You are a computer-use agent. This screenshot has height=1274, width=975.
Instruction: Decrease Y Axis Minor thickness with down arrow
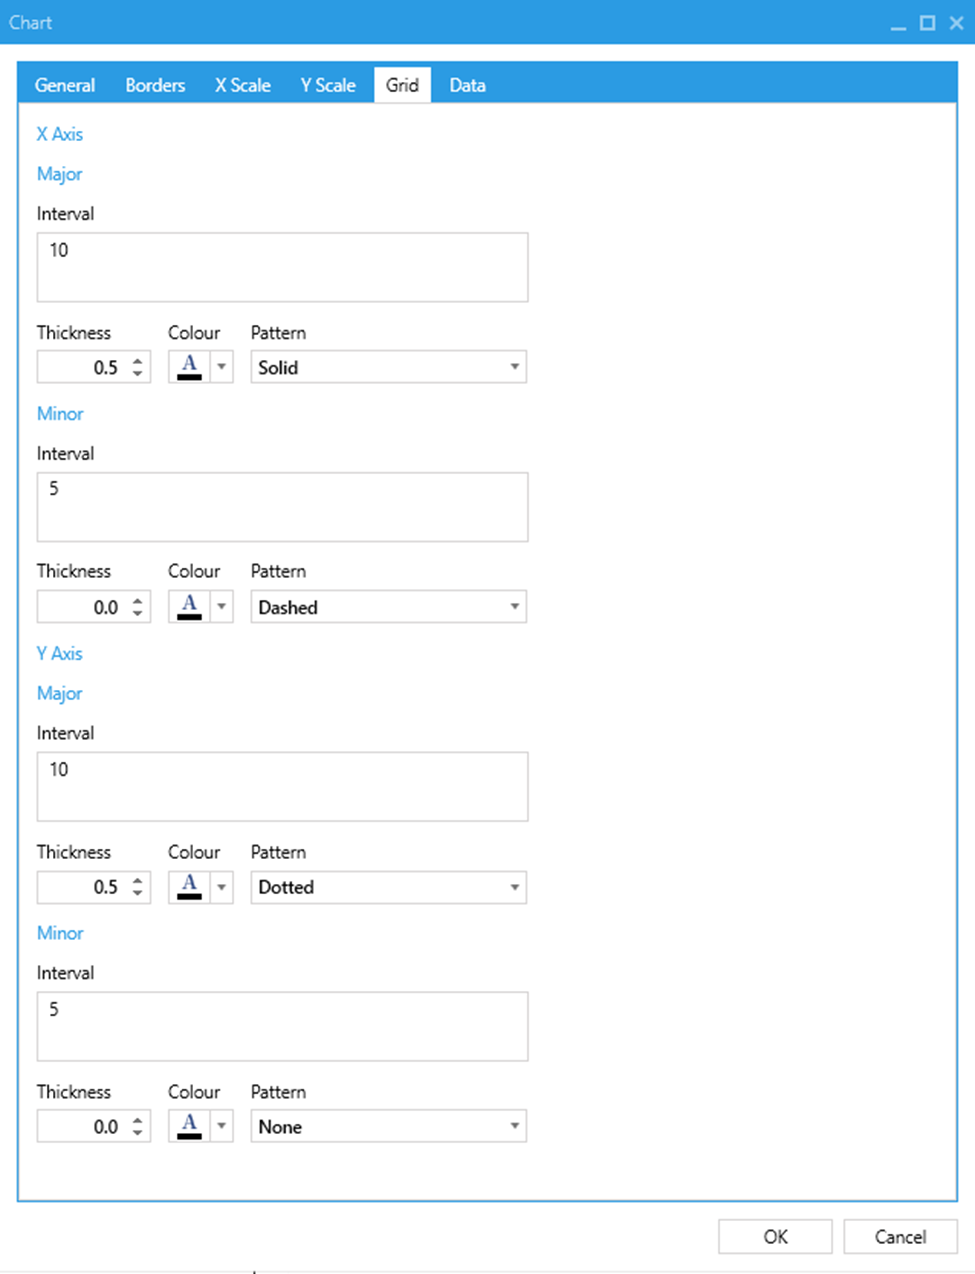(x=138, y=1133)
